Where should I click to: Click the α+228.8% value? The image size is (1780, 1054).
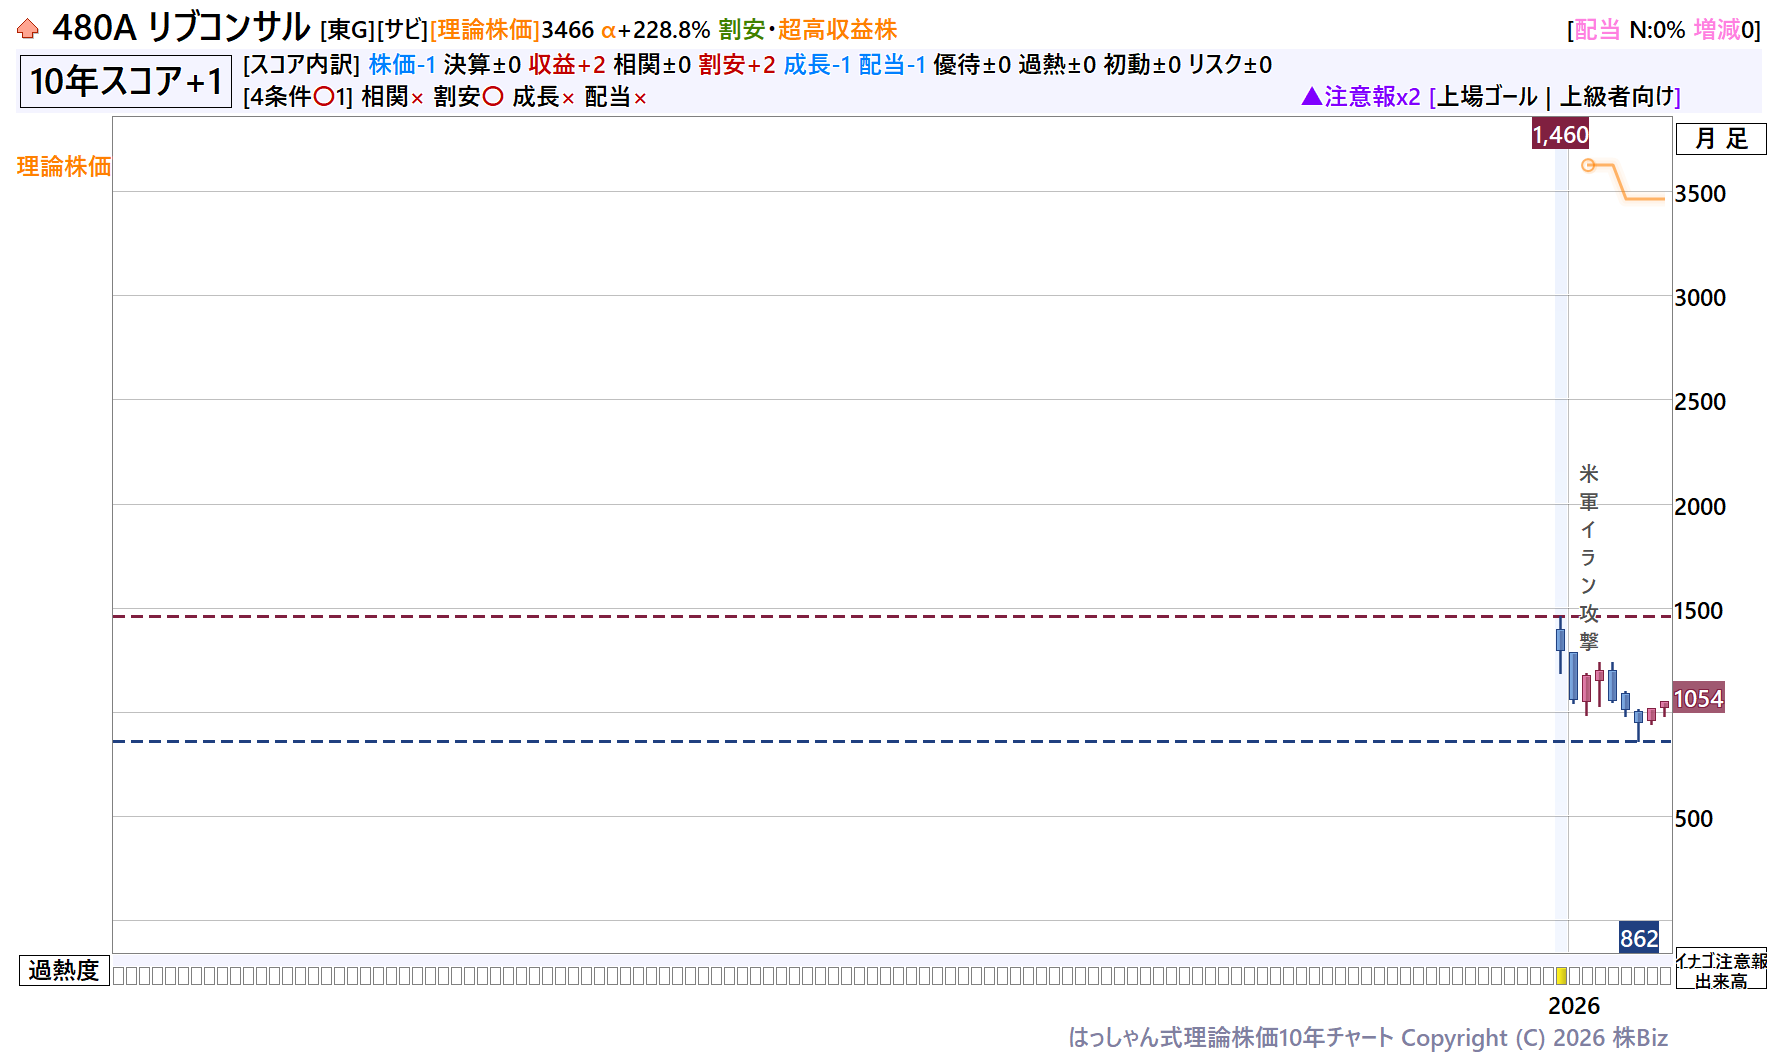(655, 30)
